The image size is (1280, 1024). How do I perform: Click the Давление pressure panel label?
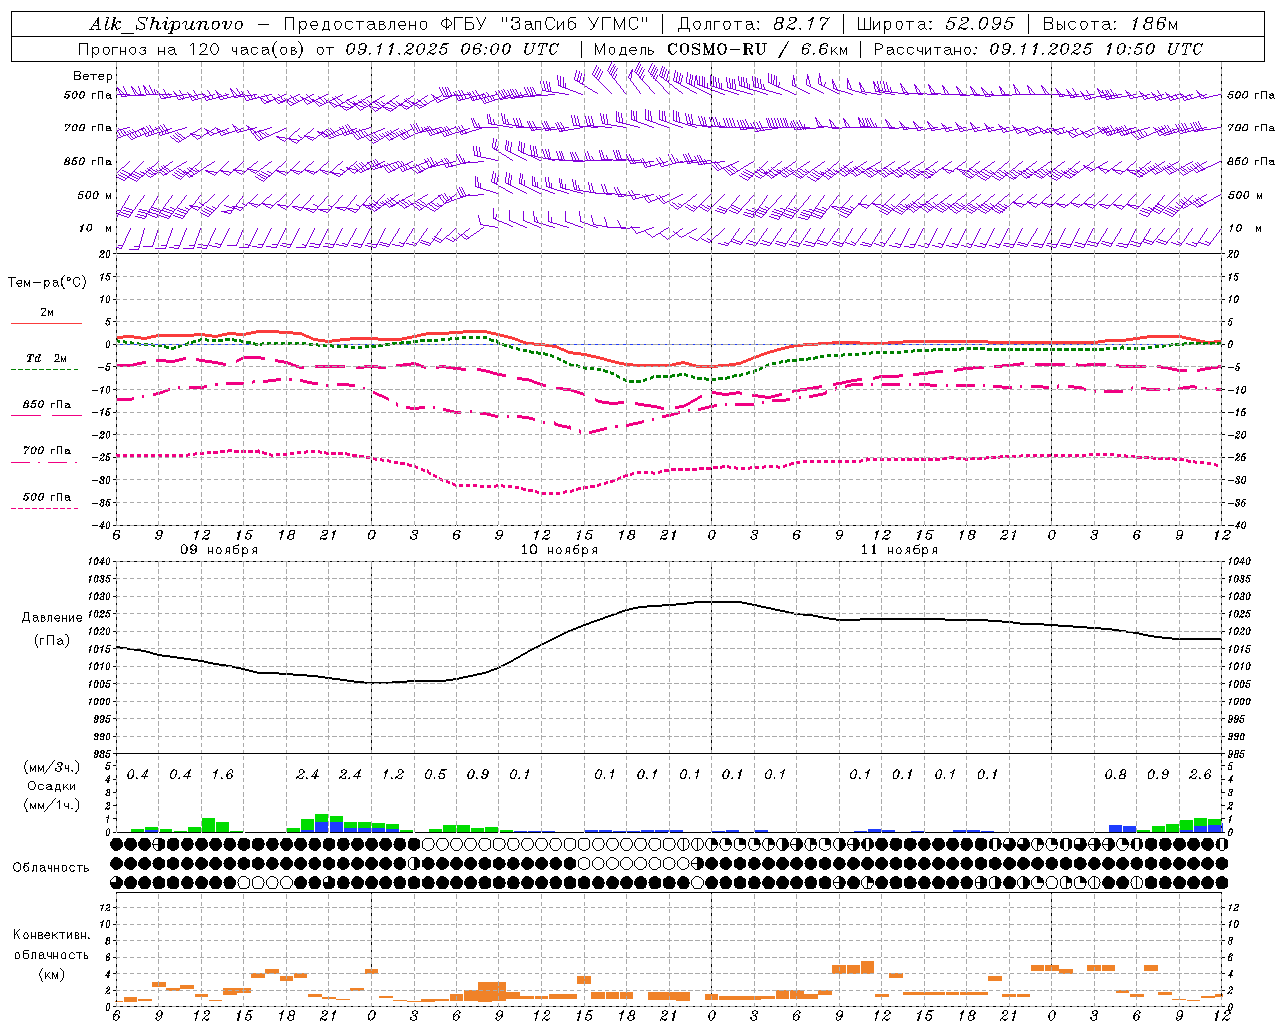point(52,618)
